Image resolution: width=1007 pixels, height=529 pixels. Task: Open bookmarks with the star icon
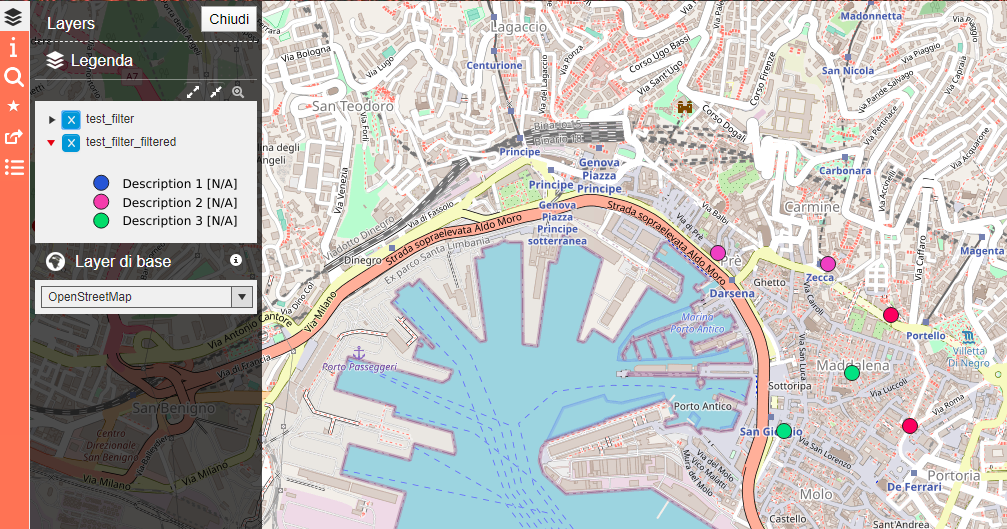[x=13, y=106]
